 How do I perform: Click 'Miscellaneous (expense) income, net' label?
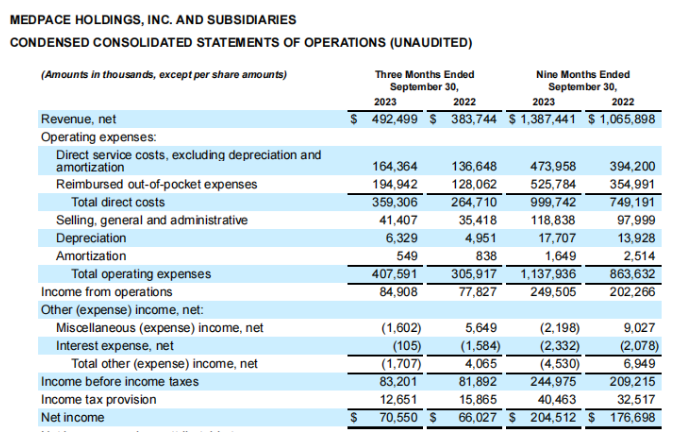(x=159, y=328)
